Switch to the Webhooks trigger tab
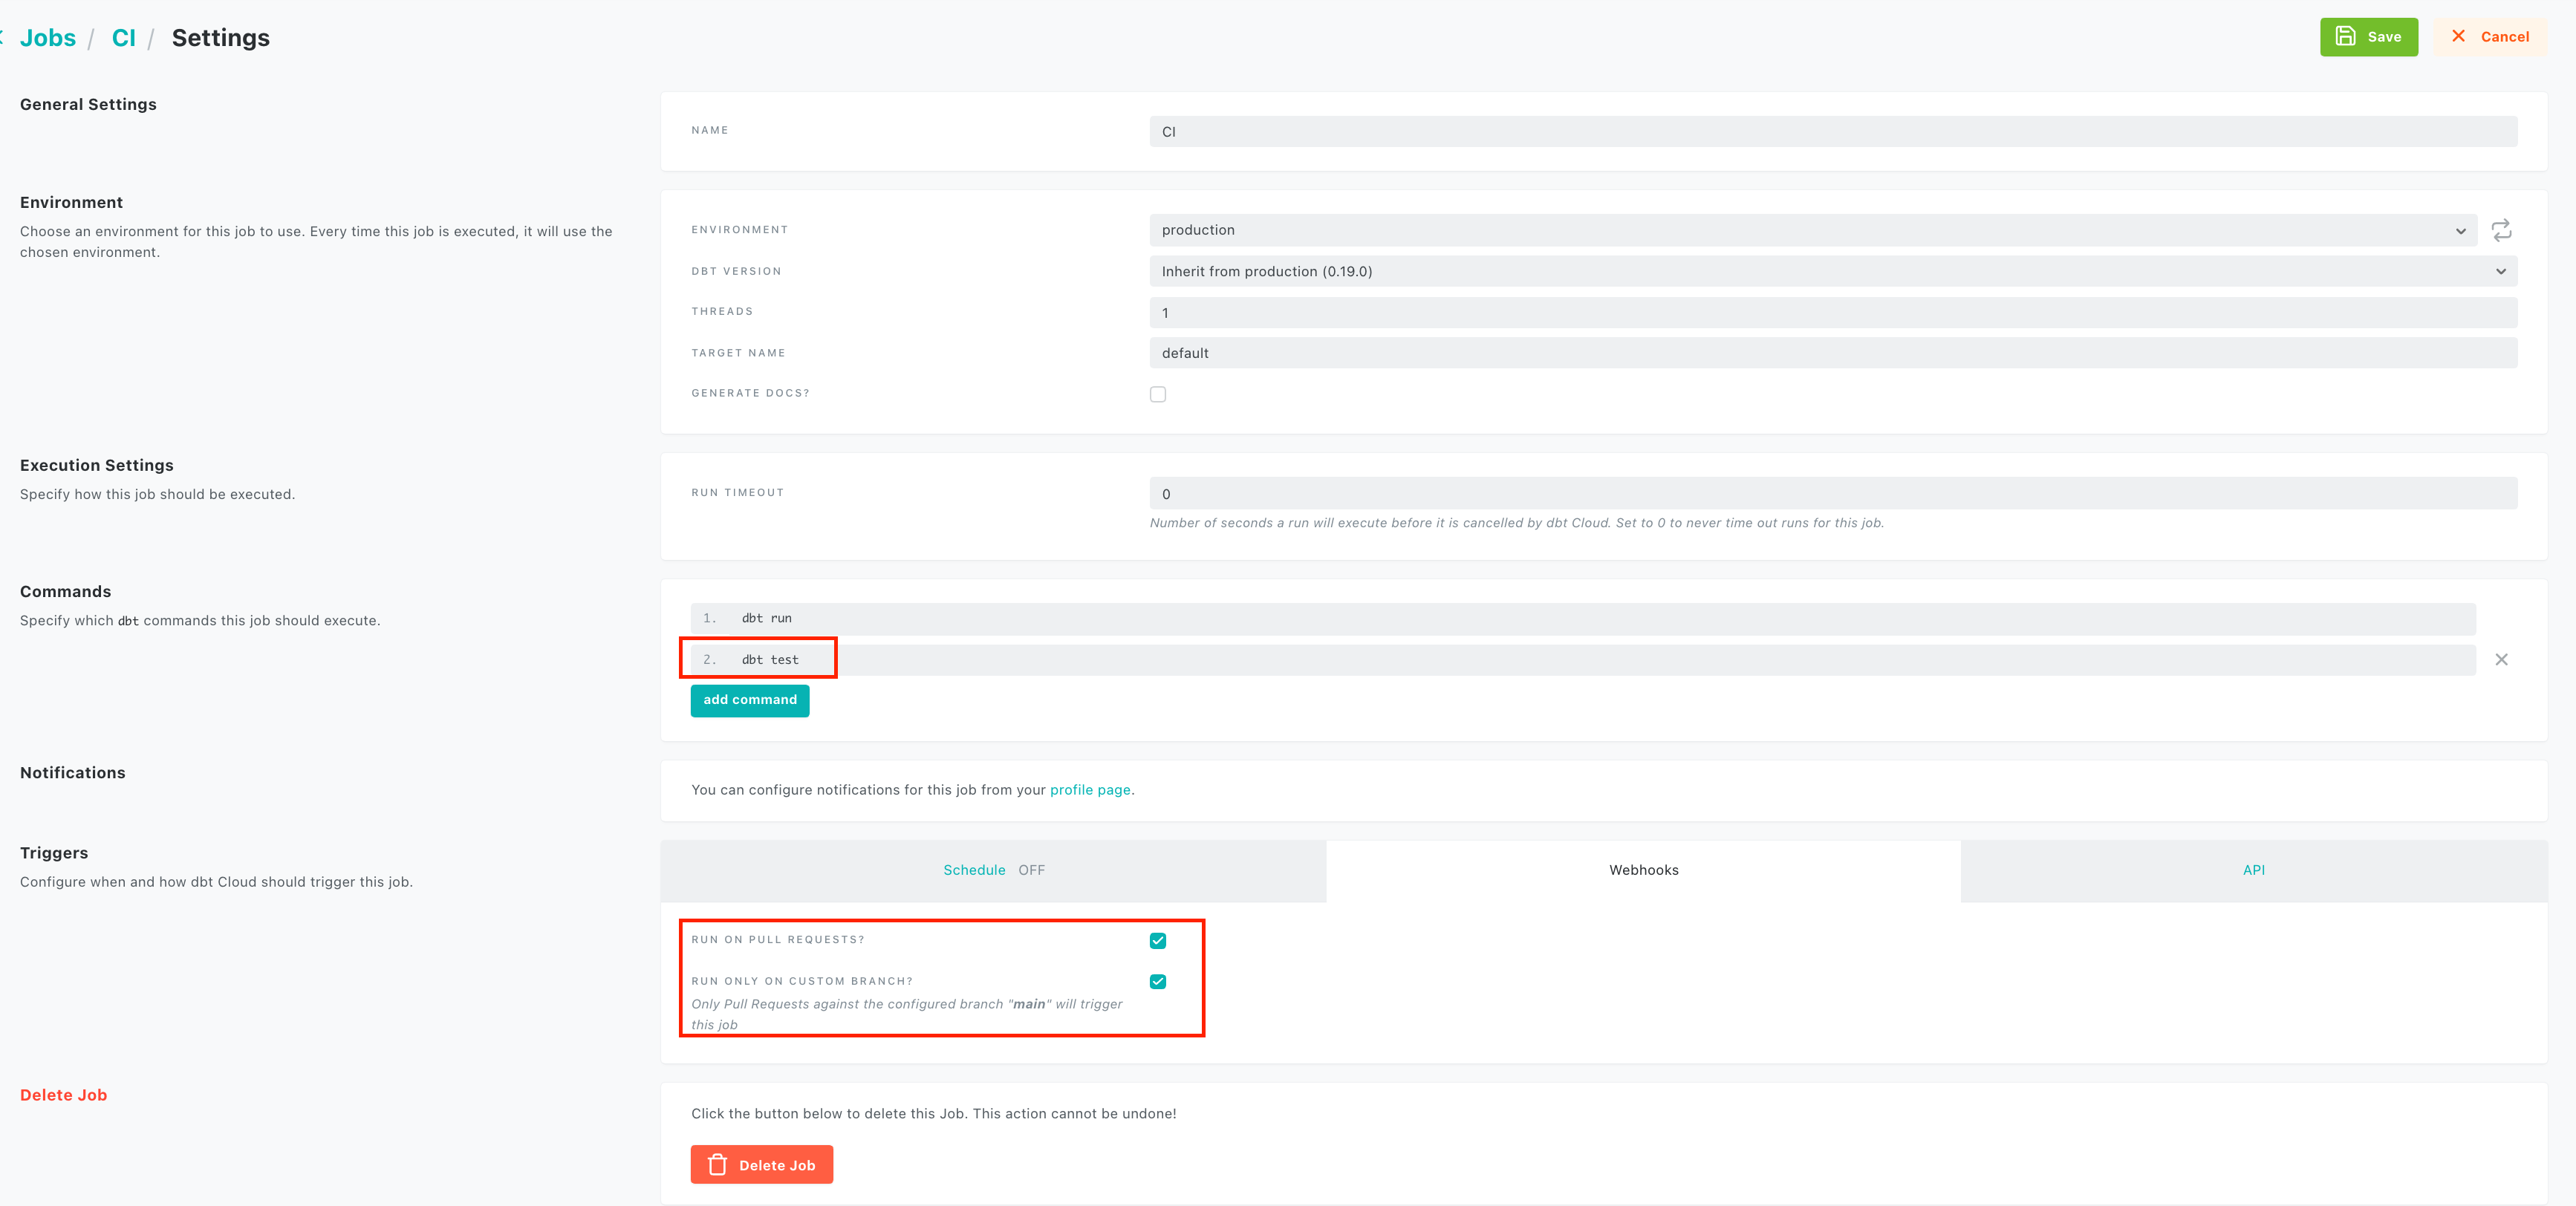2576x1206 pixels. coord(1643,869)
